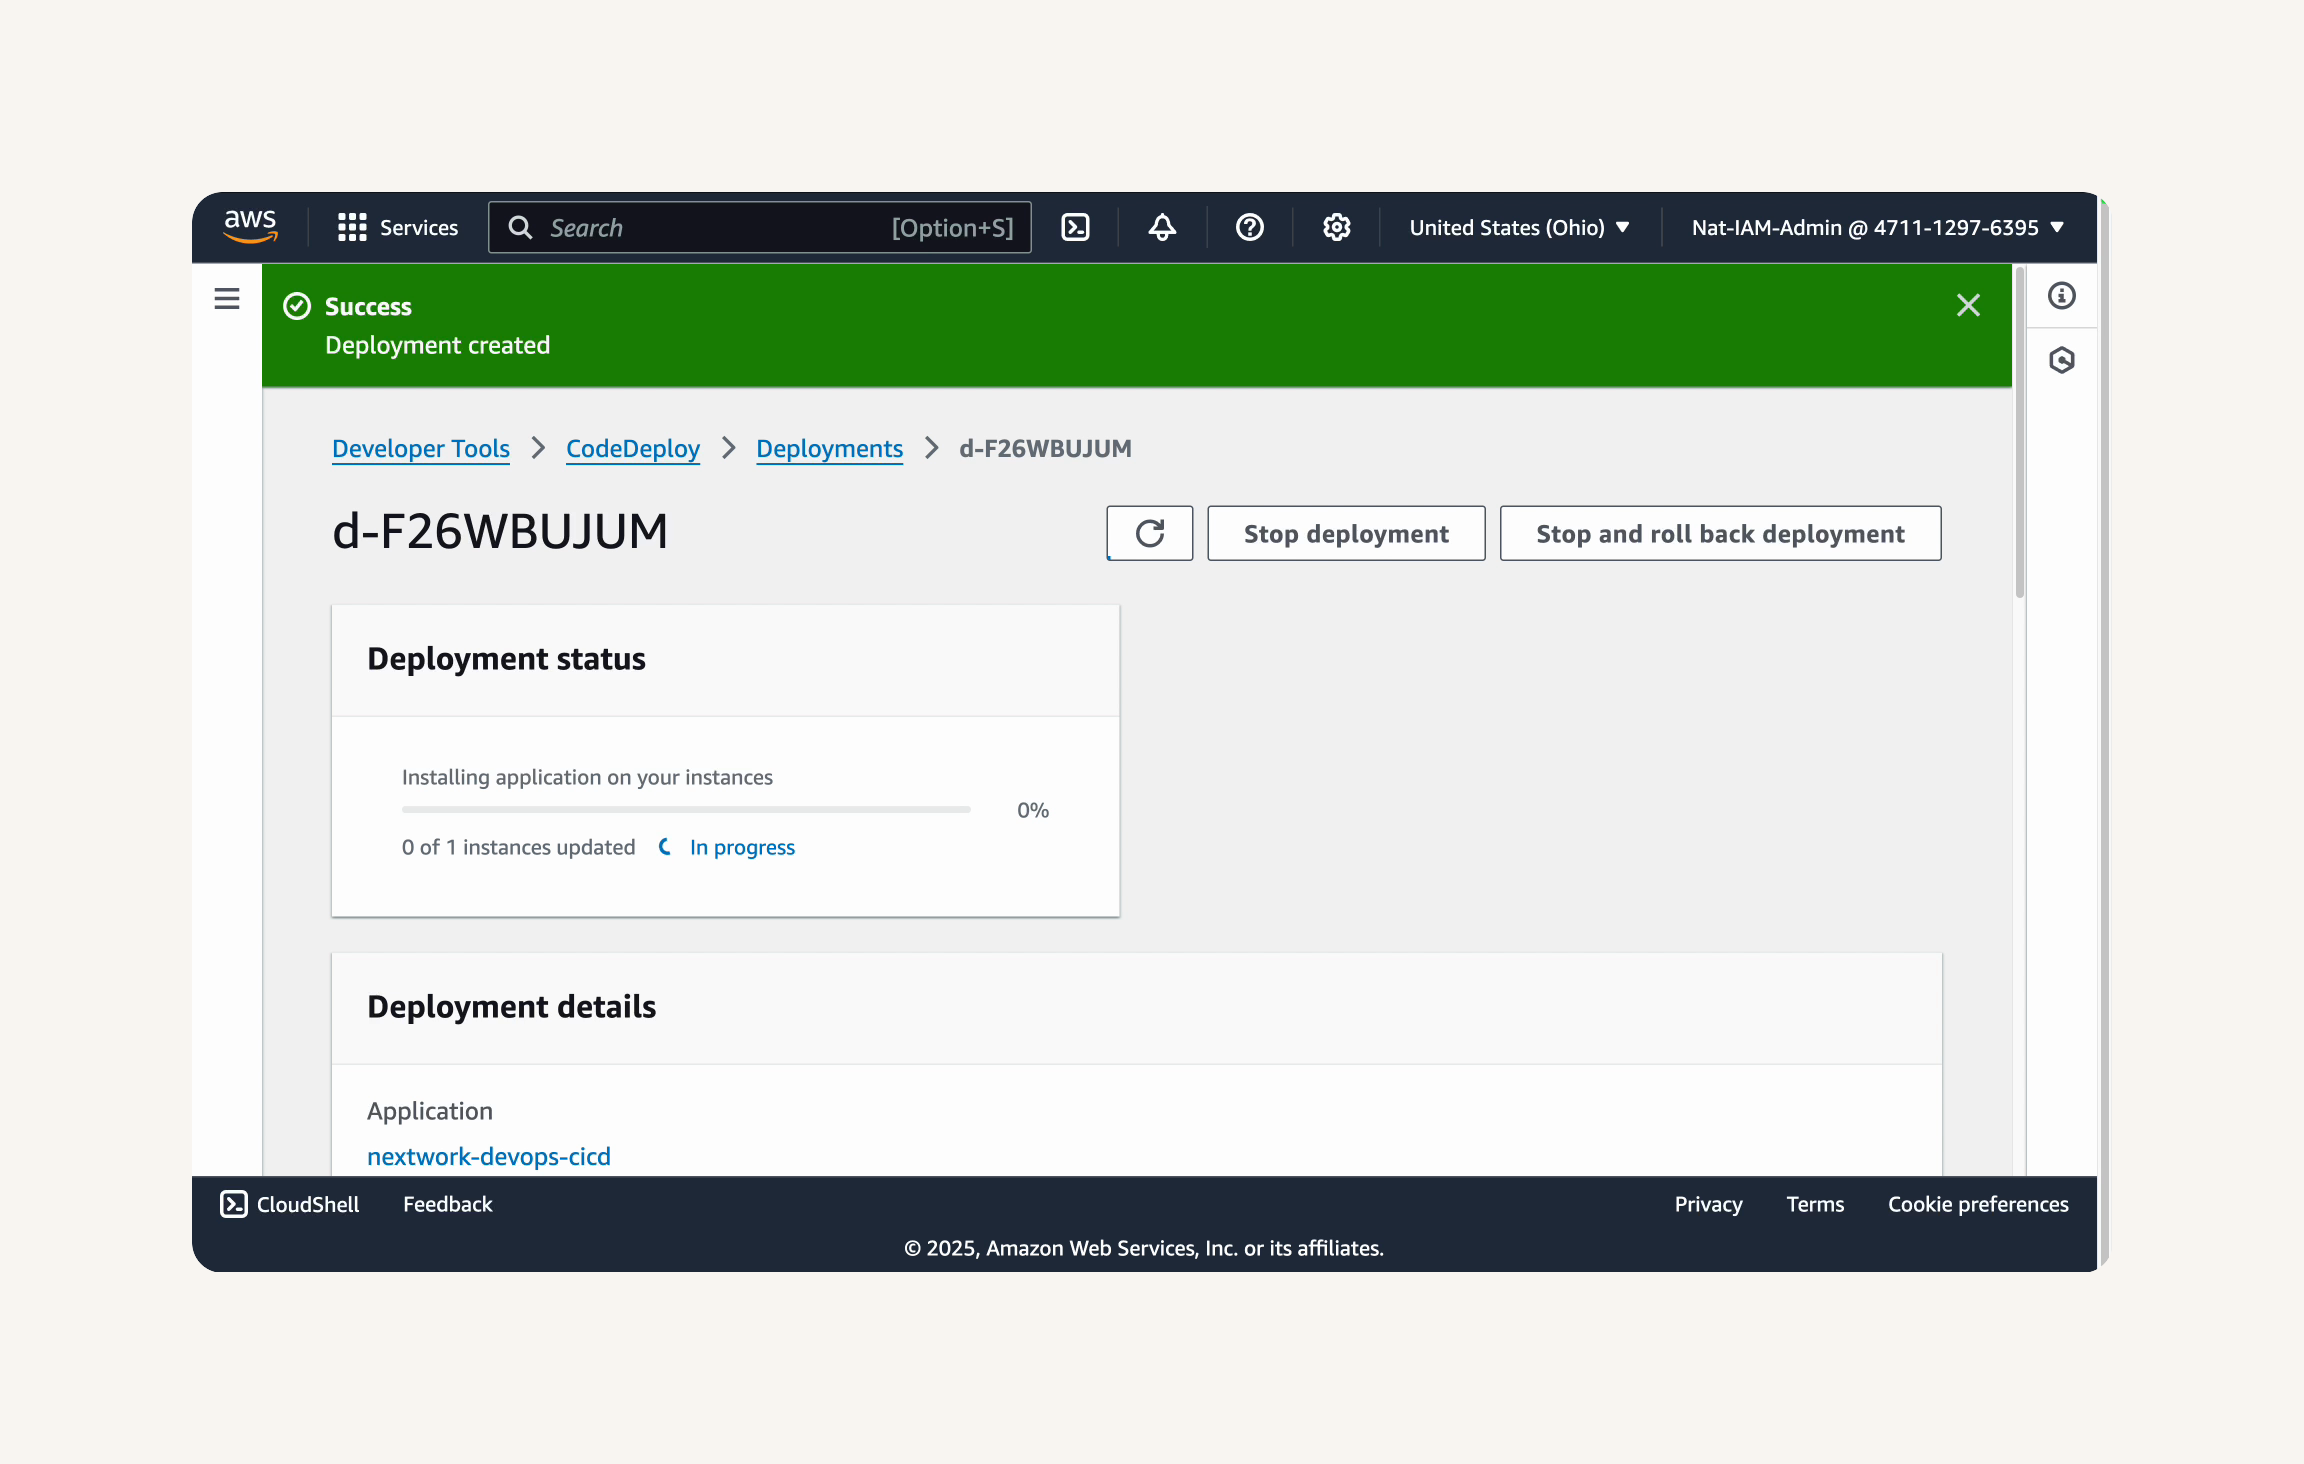Click the Application field label
The height and width of the screenshot is (1464, 2304).
click(x=430, y=1111)
